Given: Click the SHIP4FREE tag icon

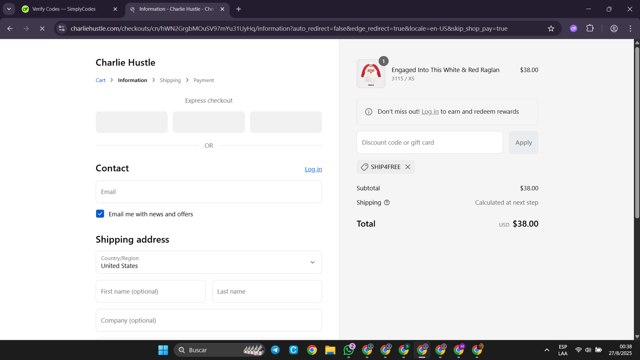Looking at the screenshot, I should (x=364, y=167).
